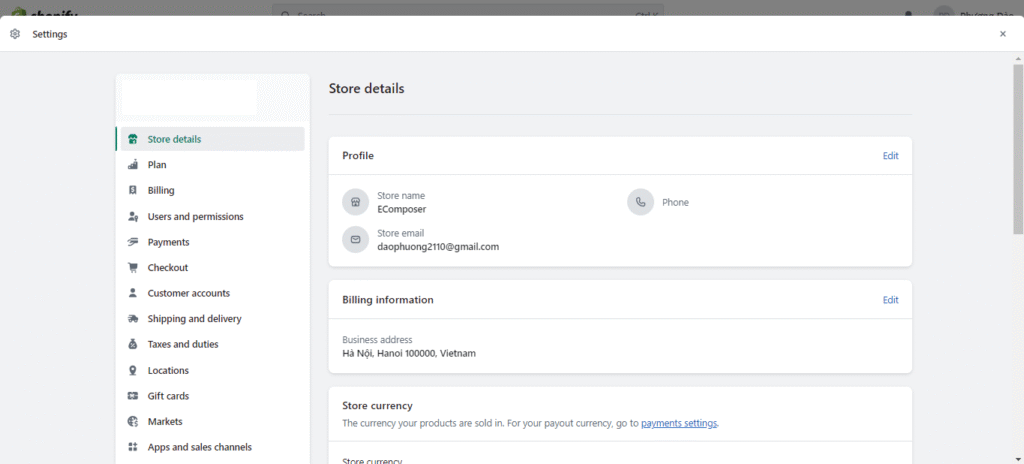
Task: Click the Shipping and delivery truck icon
Action: (x=133, y=319)
